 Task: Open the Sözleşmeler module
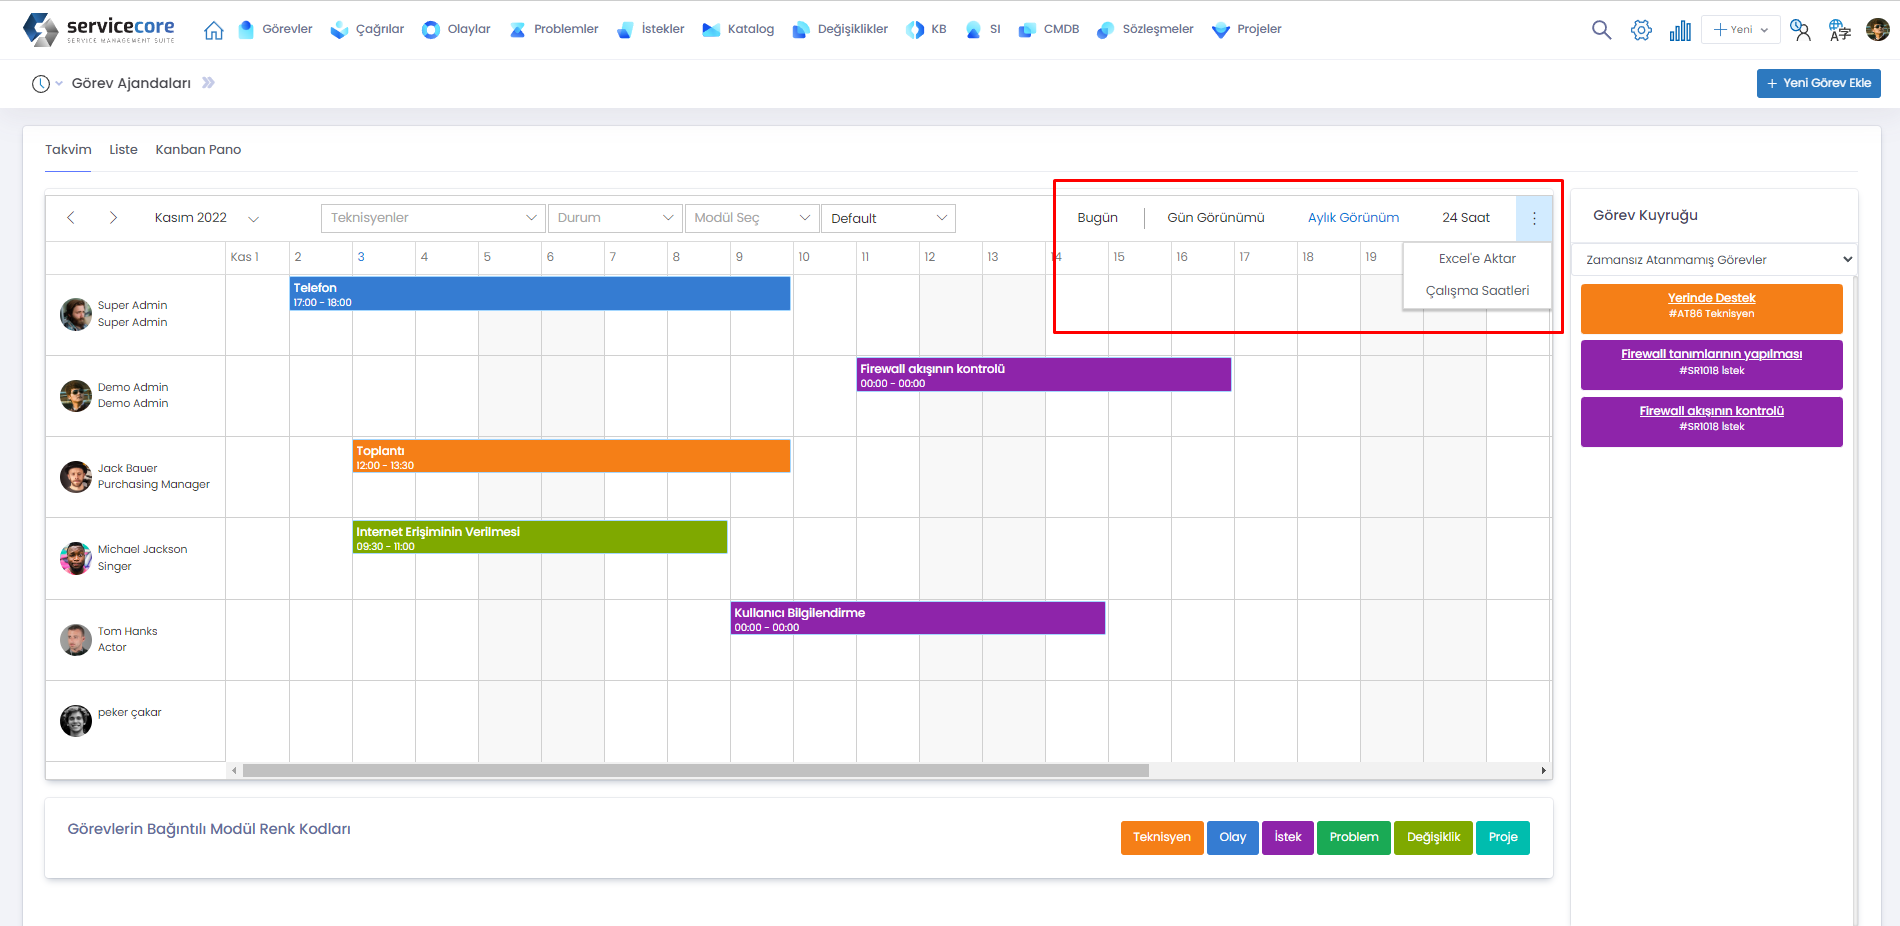tap(1146, 29)
